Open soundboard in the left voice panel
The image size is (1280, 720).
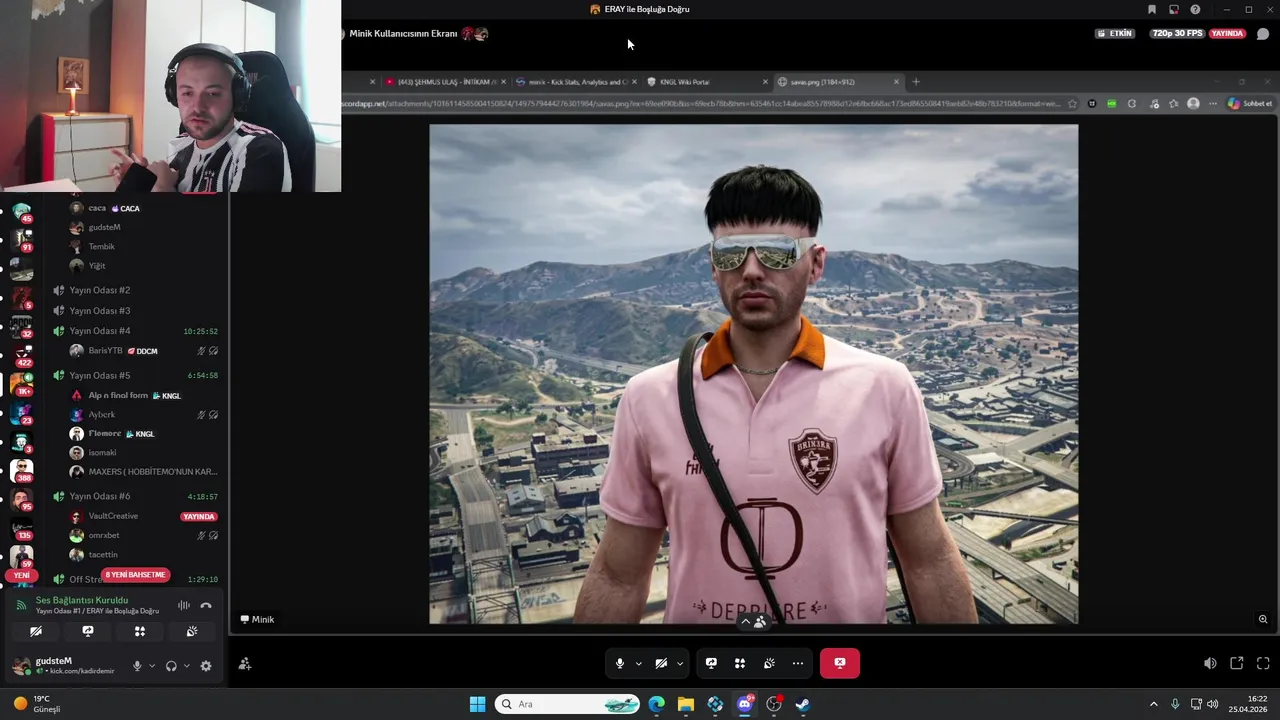pos(192,631)
